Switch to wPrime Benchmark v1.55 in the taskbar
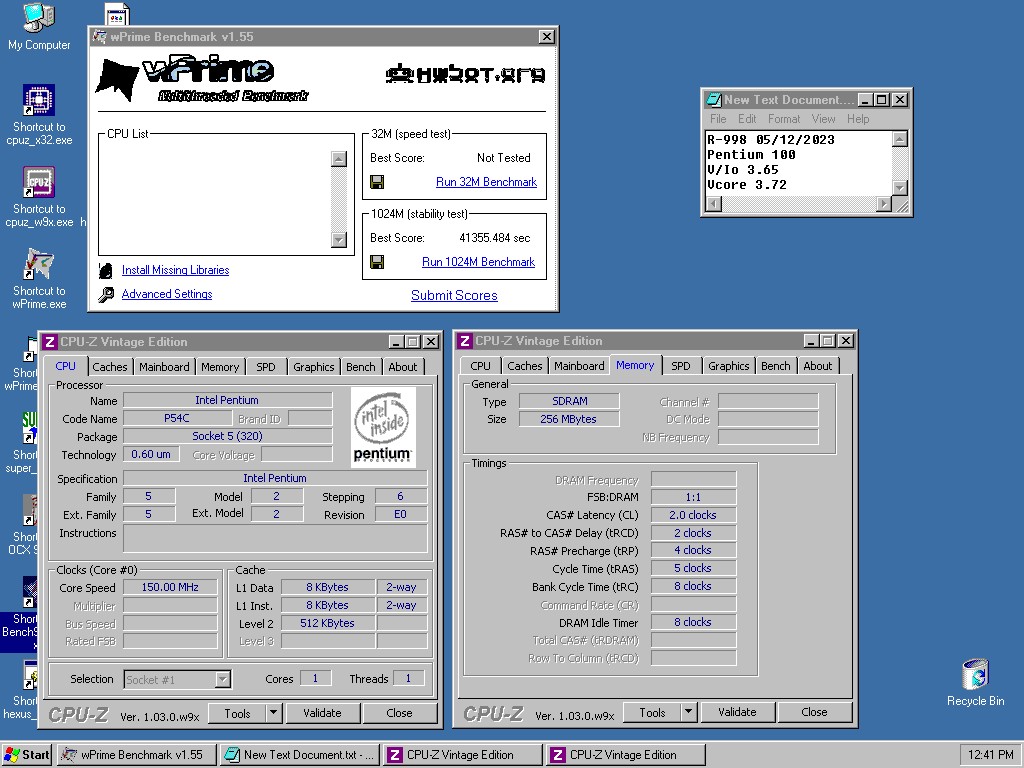This screenshot has width=1024, height=768. pyautogui.click(x=136, y=755)
